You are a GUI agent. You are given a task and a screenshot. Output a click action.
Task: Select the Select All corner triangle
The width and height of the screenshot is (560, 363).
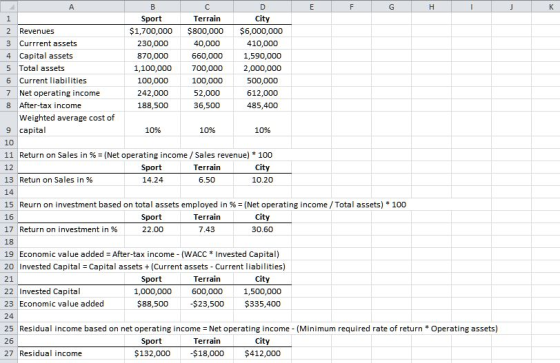pyautogui.click(x=9, y=6)
